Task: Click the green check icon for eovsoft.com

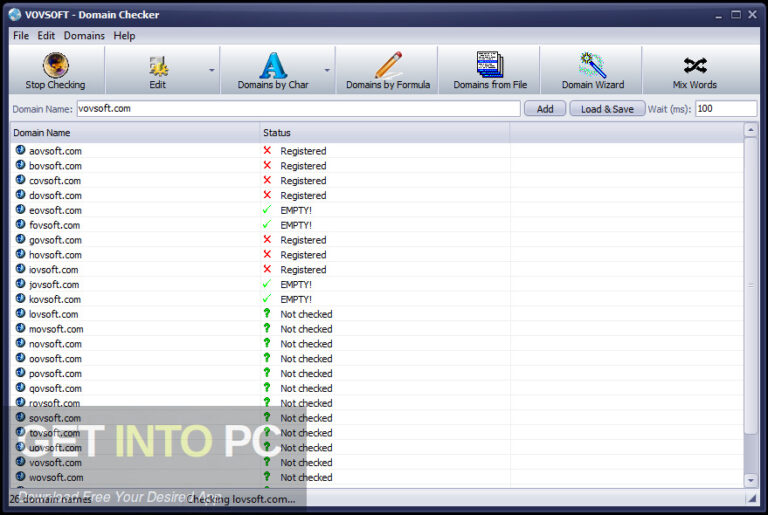Action: [x=267, y=210]
